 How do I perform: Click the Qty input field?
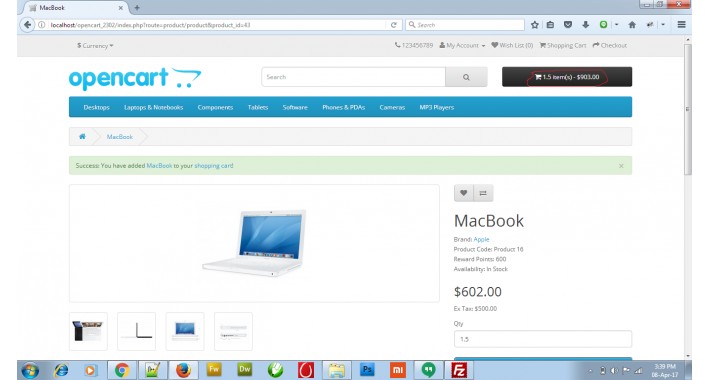(543, 339)
